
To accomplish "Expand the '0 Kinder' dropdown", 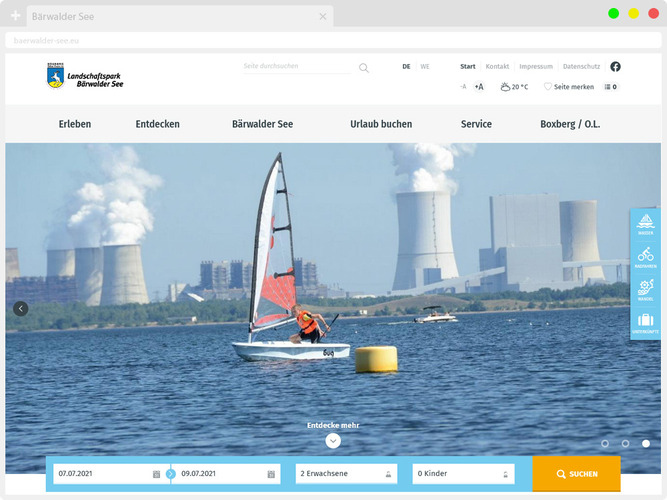I will 464,473.
